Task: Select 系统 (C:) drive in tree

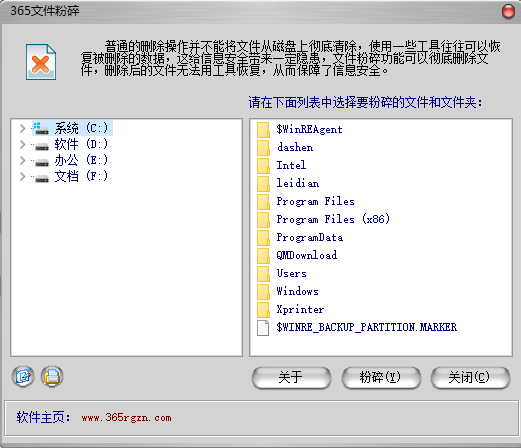Action: click(81, 128)
